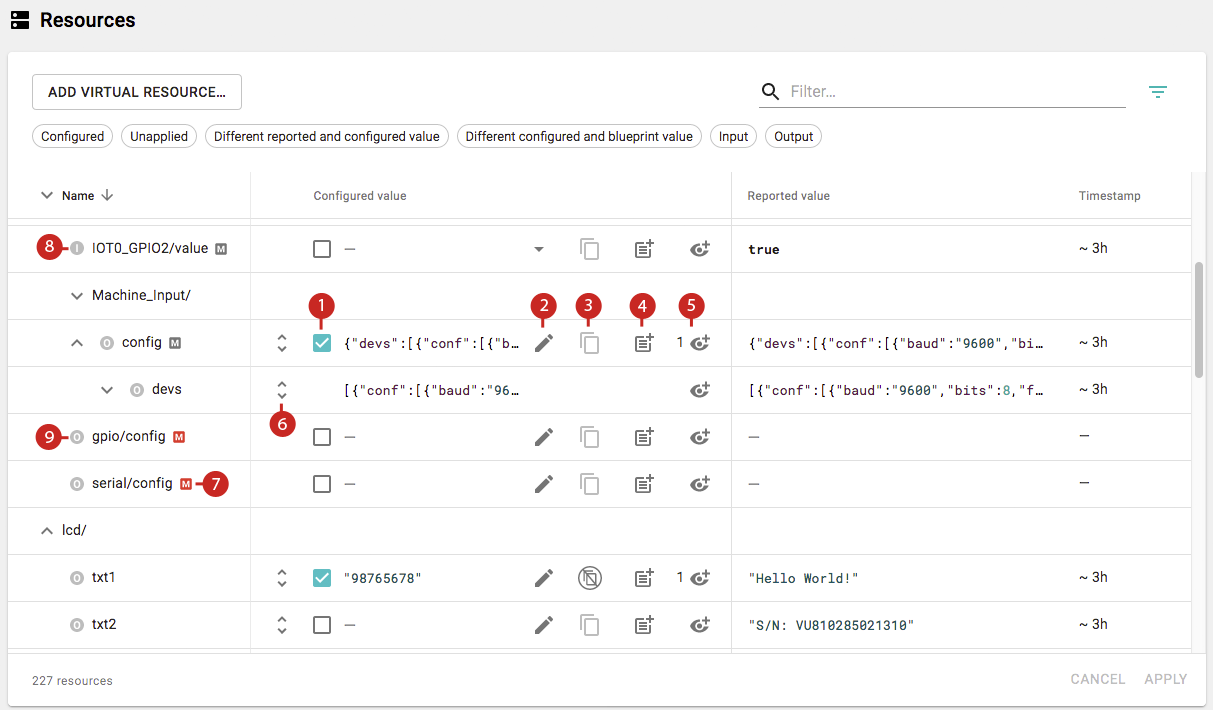
Task: Click the Apply button
Action: click(1166, 679)
